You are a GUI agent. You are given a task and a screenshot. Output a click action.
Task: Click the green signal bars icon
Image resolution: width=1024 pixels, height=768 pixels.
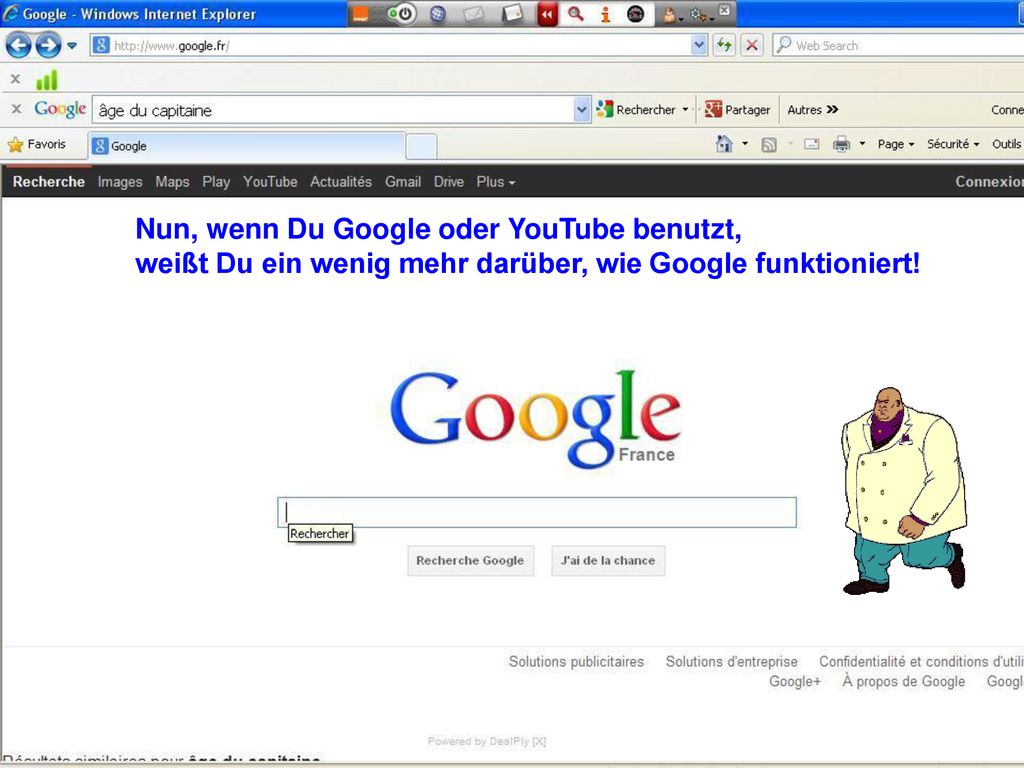click(47, 80)
